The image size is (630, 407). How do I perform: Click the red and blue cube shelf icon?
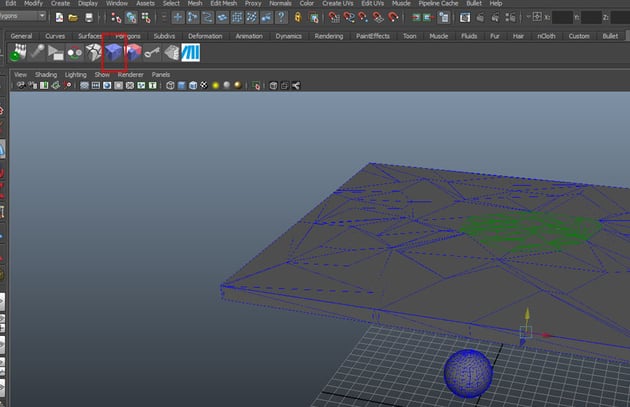tap(133, 54)
